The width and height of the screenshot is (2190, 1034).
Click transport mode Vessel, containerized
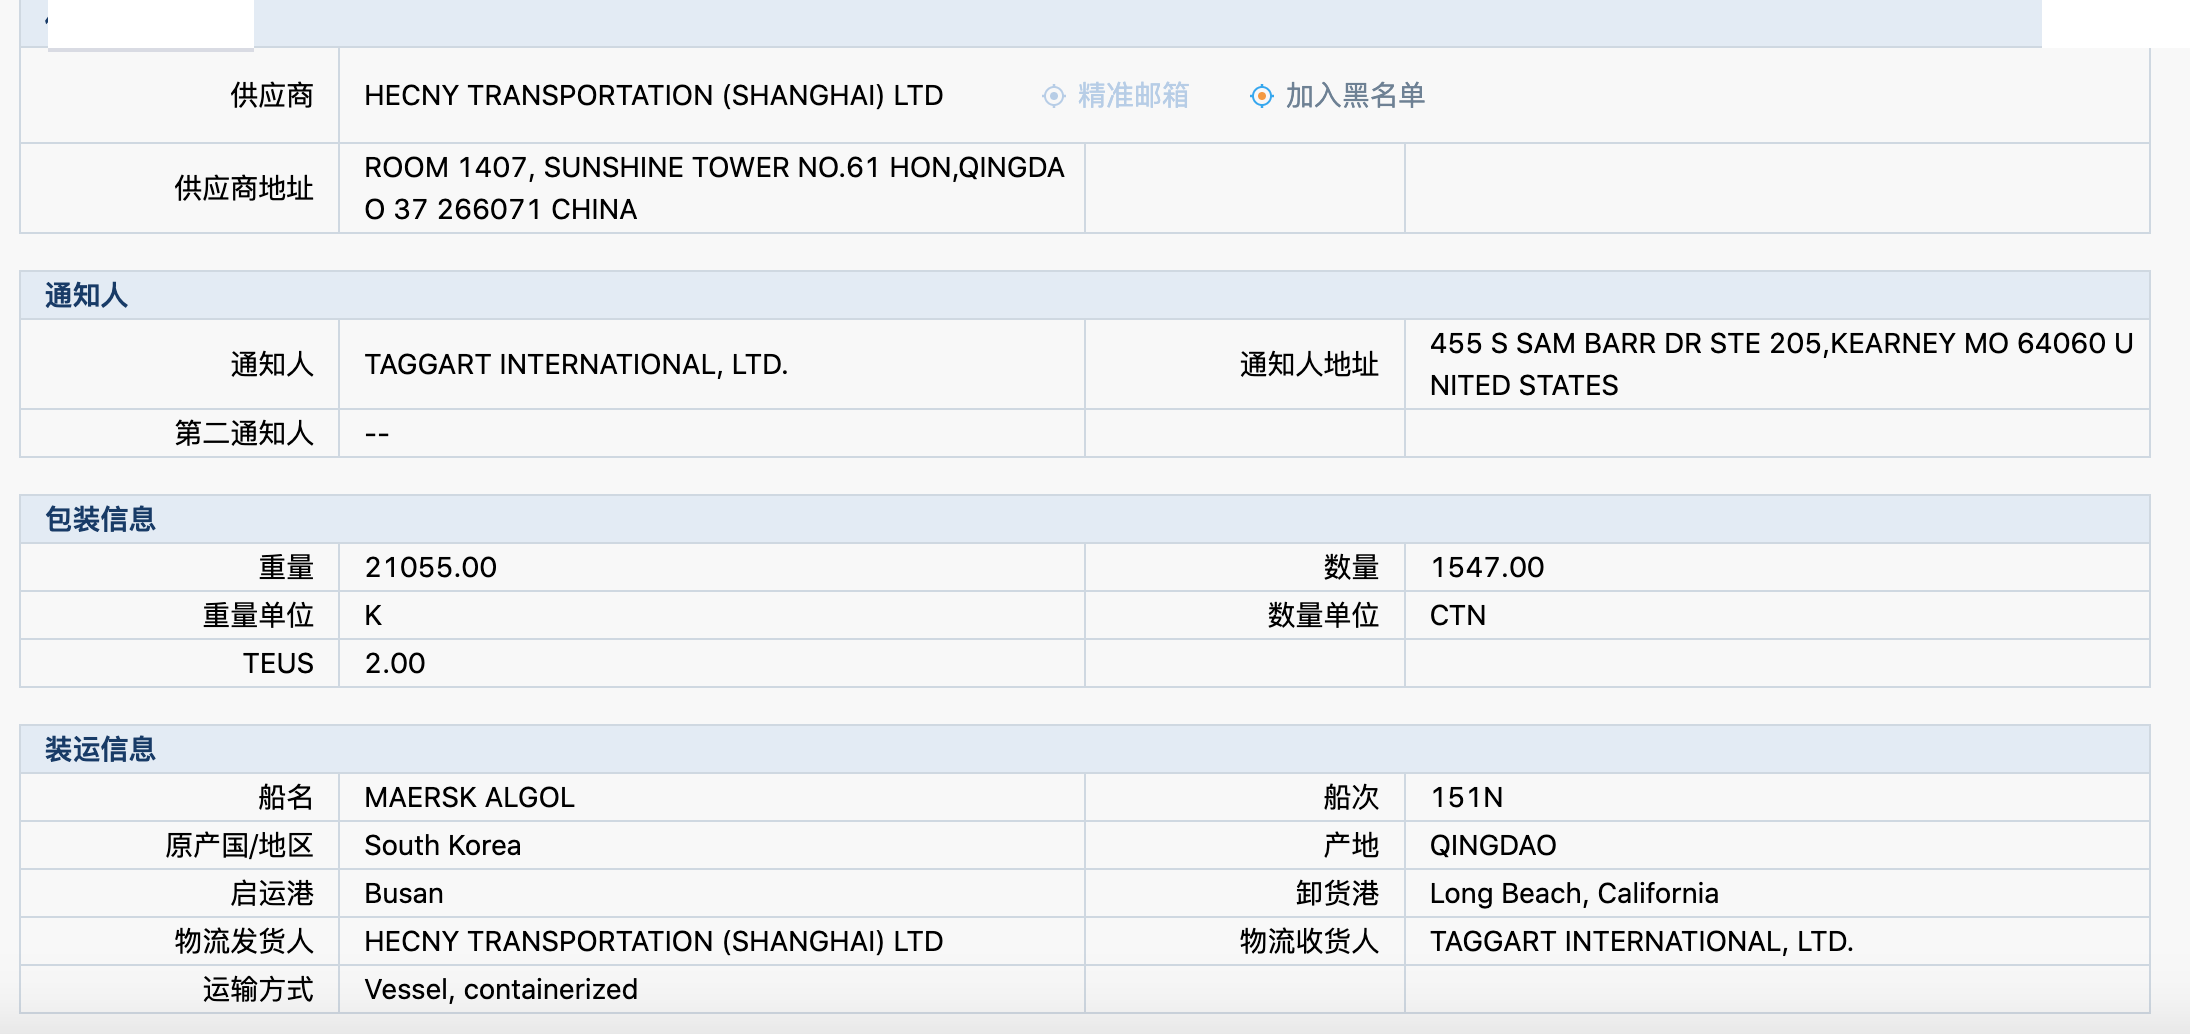point(500,990)
